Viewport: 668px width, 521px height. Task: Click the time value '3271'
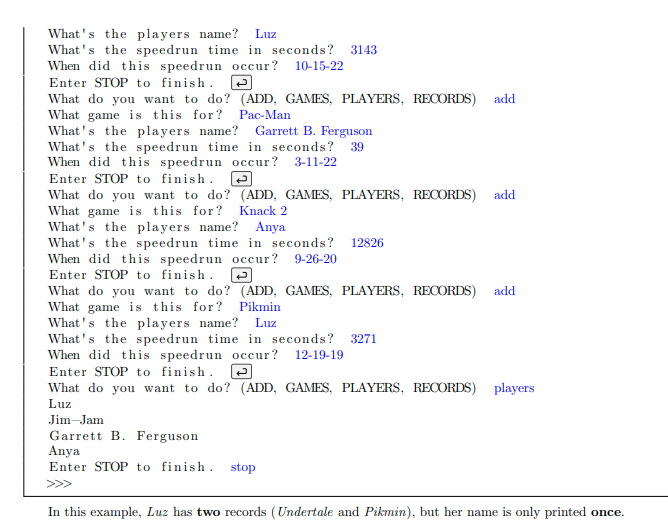(363, 339)
